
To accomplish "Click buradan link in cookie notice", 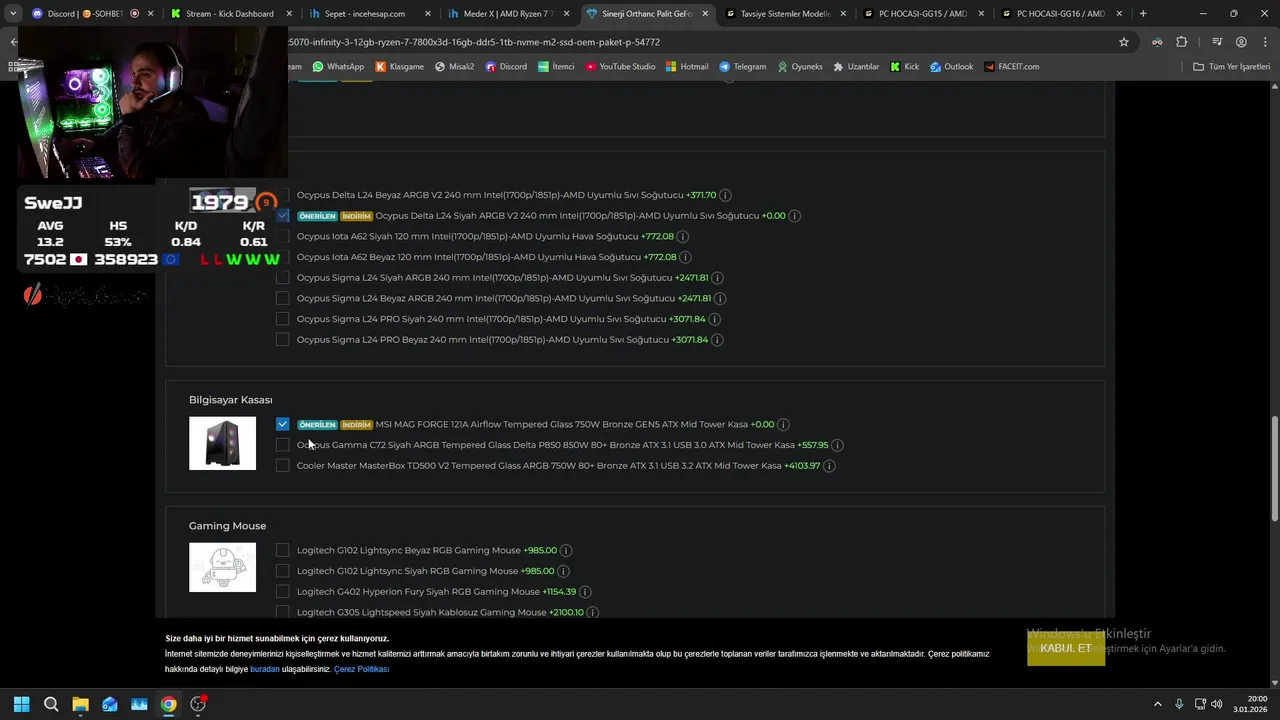I will (x=265, y=669).
